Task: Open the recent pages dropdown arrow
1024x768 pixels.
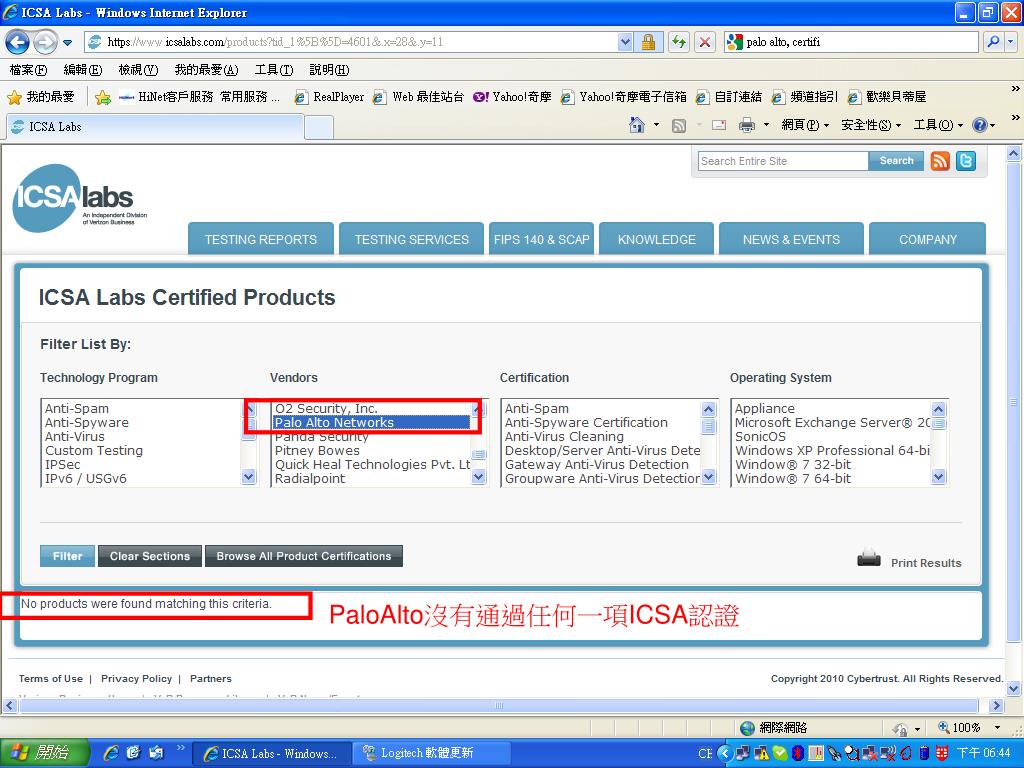Action: (68, 43)
